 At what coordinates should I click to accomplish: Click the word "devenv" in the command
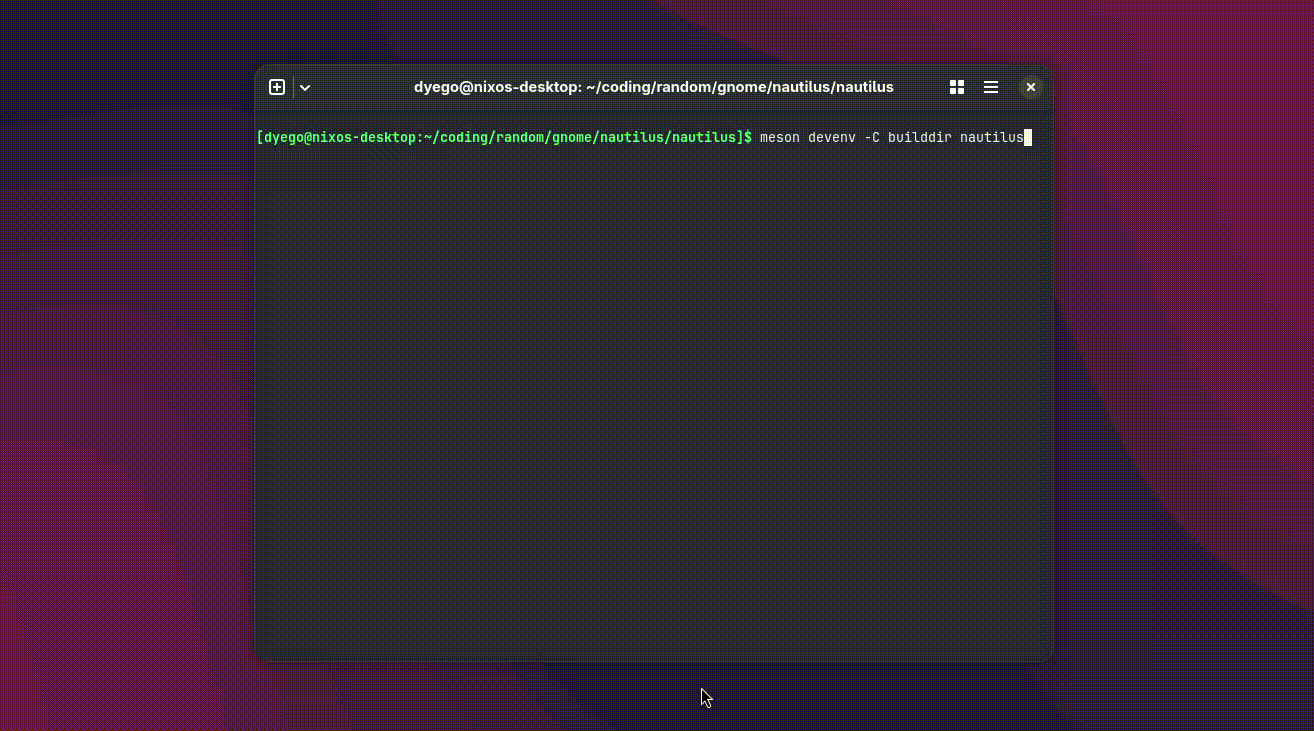[x=831, y=137]
